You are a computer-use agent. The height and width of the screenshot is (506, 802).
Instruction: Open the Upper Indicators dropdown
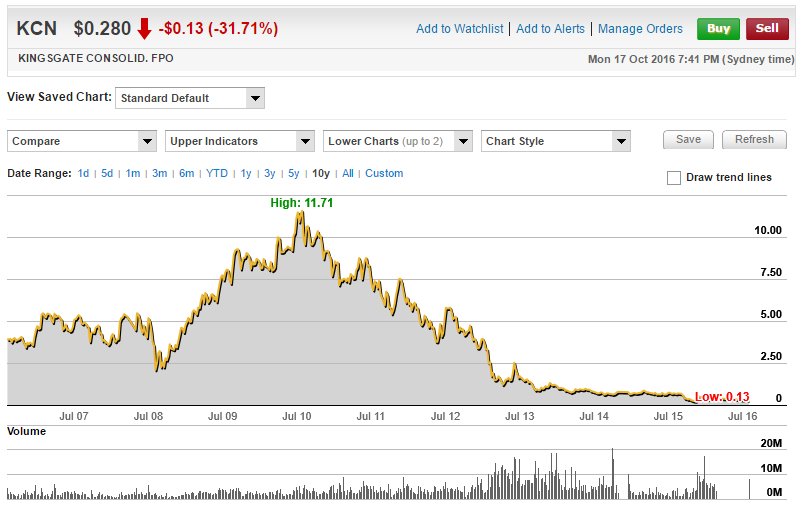pos(240,141)
